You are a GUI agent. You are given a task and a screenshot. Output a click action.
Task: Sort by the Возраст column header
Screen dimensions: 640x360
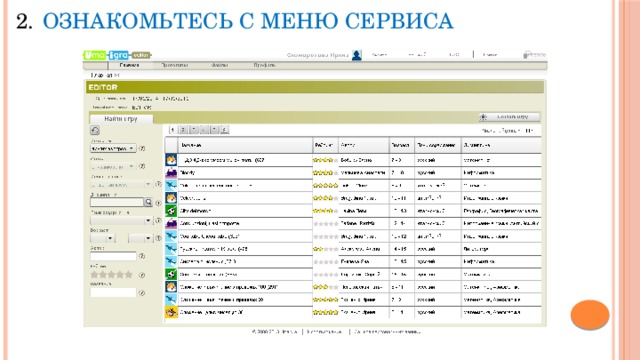point(402,145)
